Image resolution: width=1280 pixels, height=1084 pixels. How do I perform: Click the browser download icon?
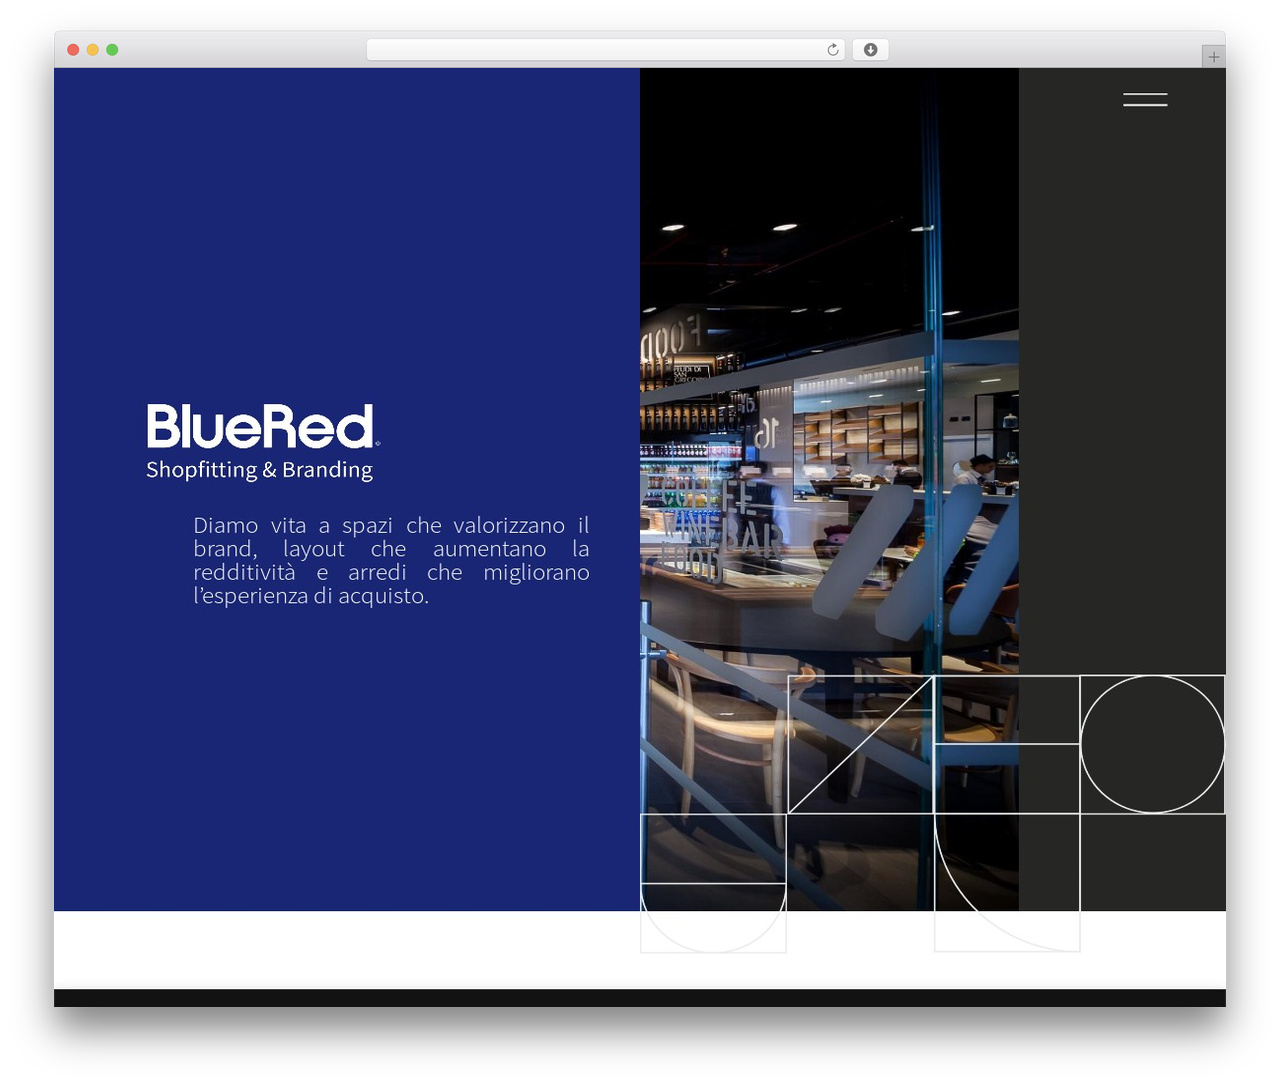pos(870,50)
